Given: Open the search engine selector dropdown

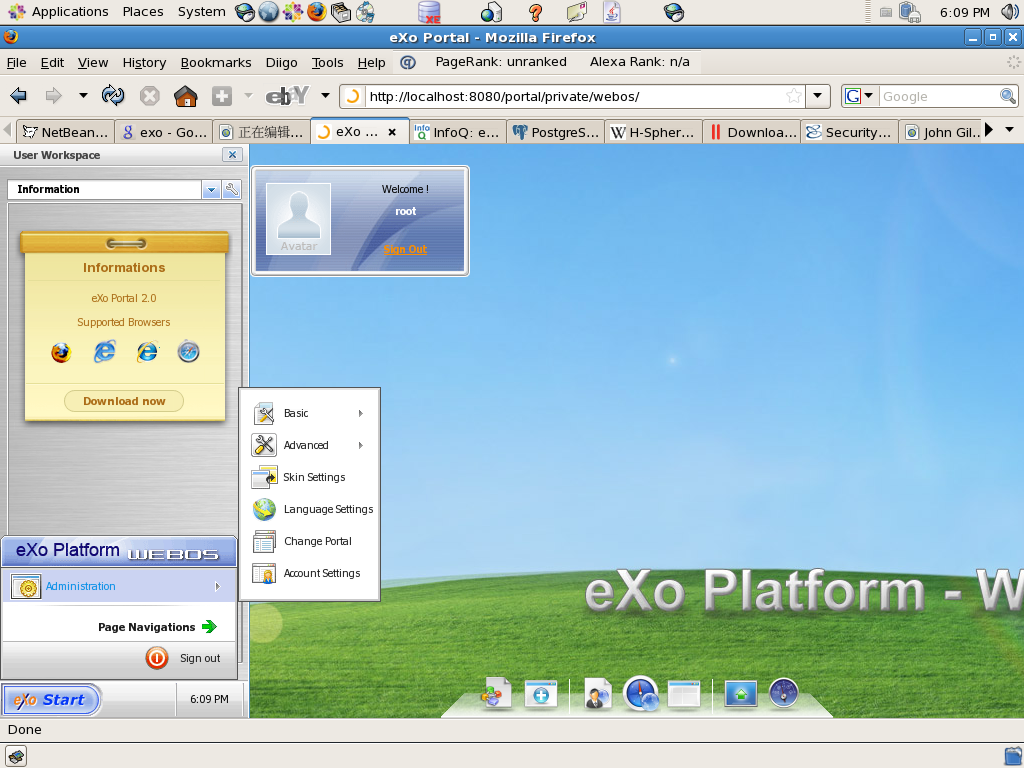Looking at the screenshot, I should tap(859, 96).
